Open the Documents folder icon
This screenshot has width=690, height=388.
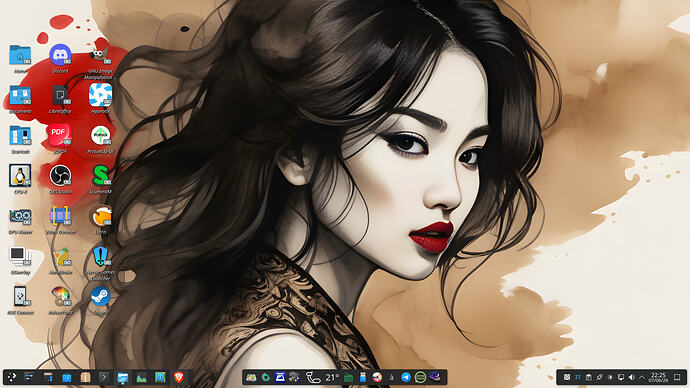click(20, 95)
